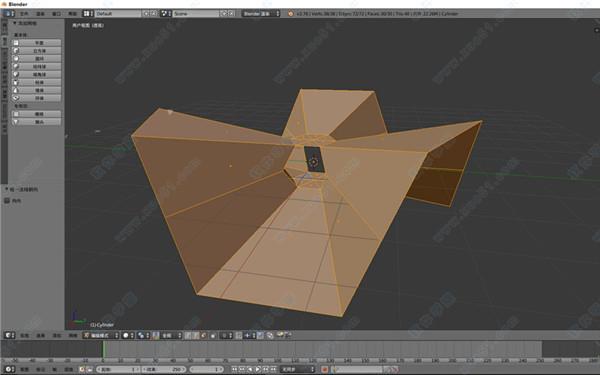Play the animation in reverse
600x375 pixels.
point(250,369)
